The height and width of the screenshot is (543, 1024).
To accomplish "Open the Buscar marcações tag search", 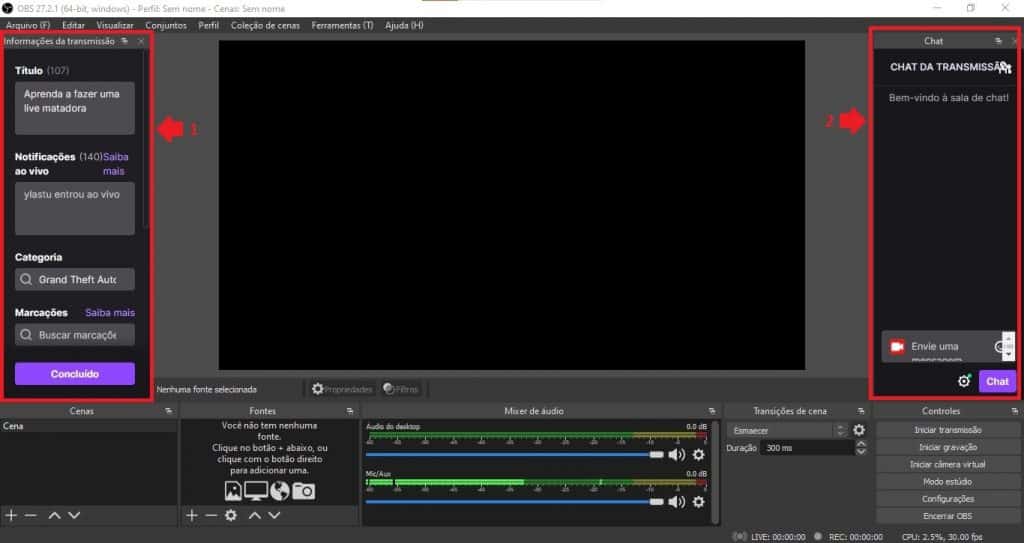I will (75, 335).
